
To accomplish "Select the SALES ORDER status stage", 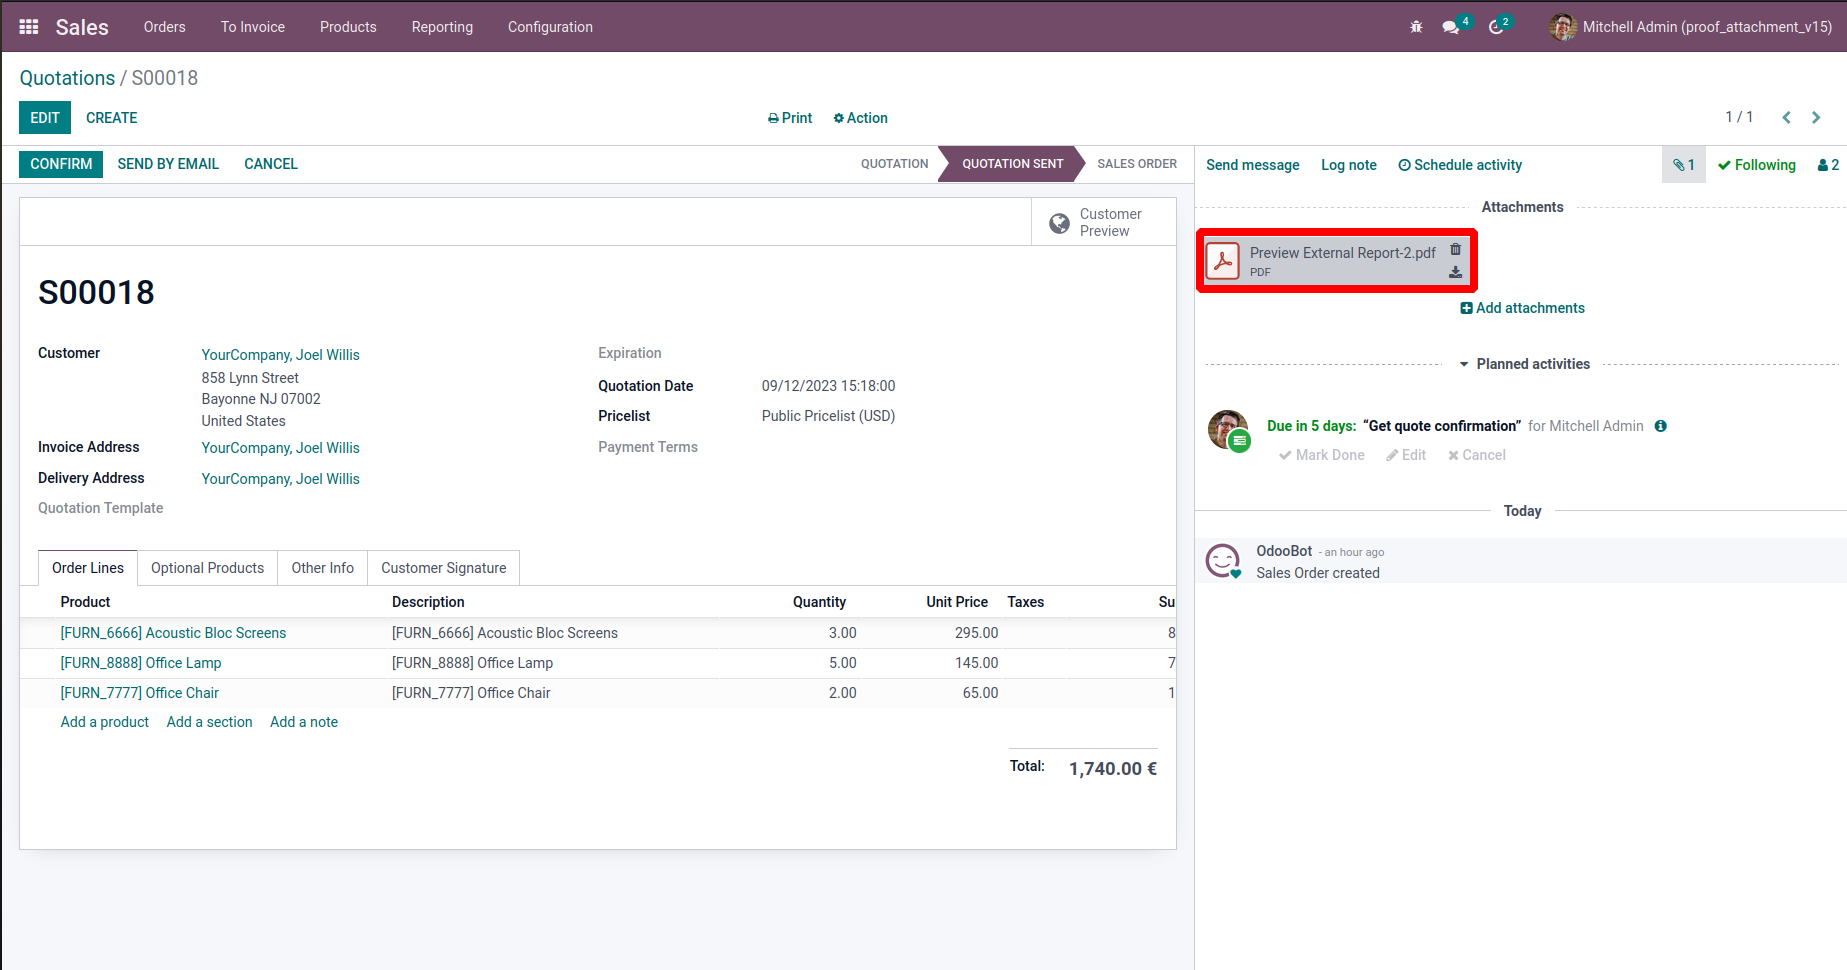I will [x=1137, y=164].
